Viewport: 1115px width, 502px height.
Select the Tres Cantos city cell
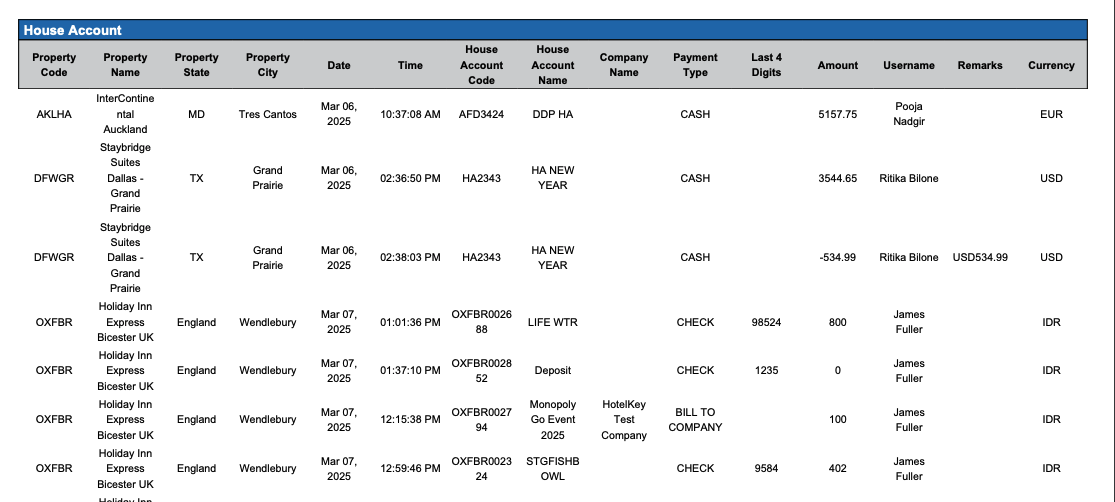coord(268,114)
